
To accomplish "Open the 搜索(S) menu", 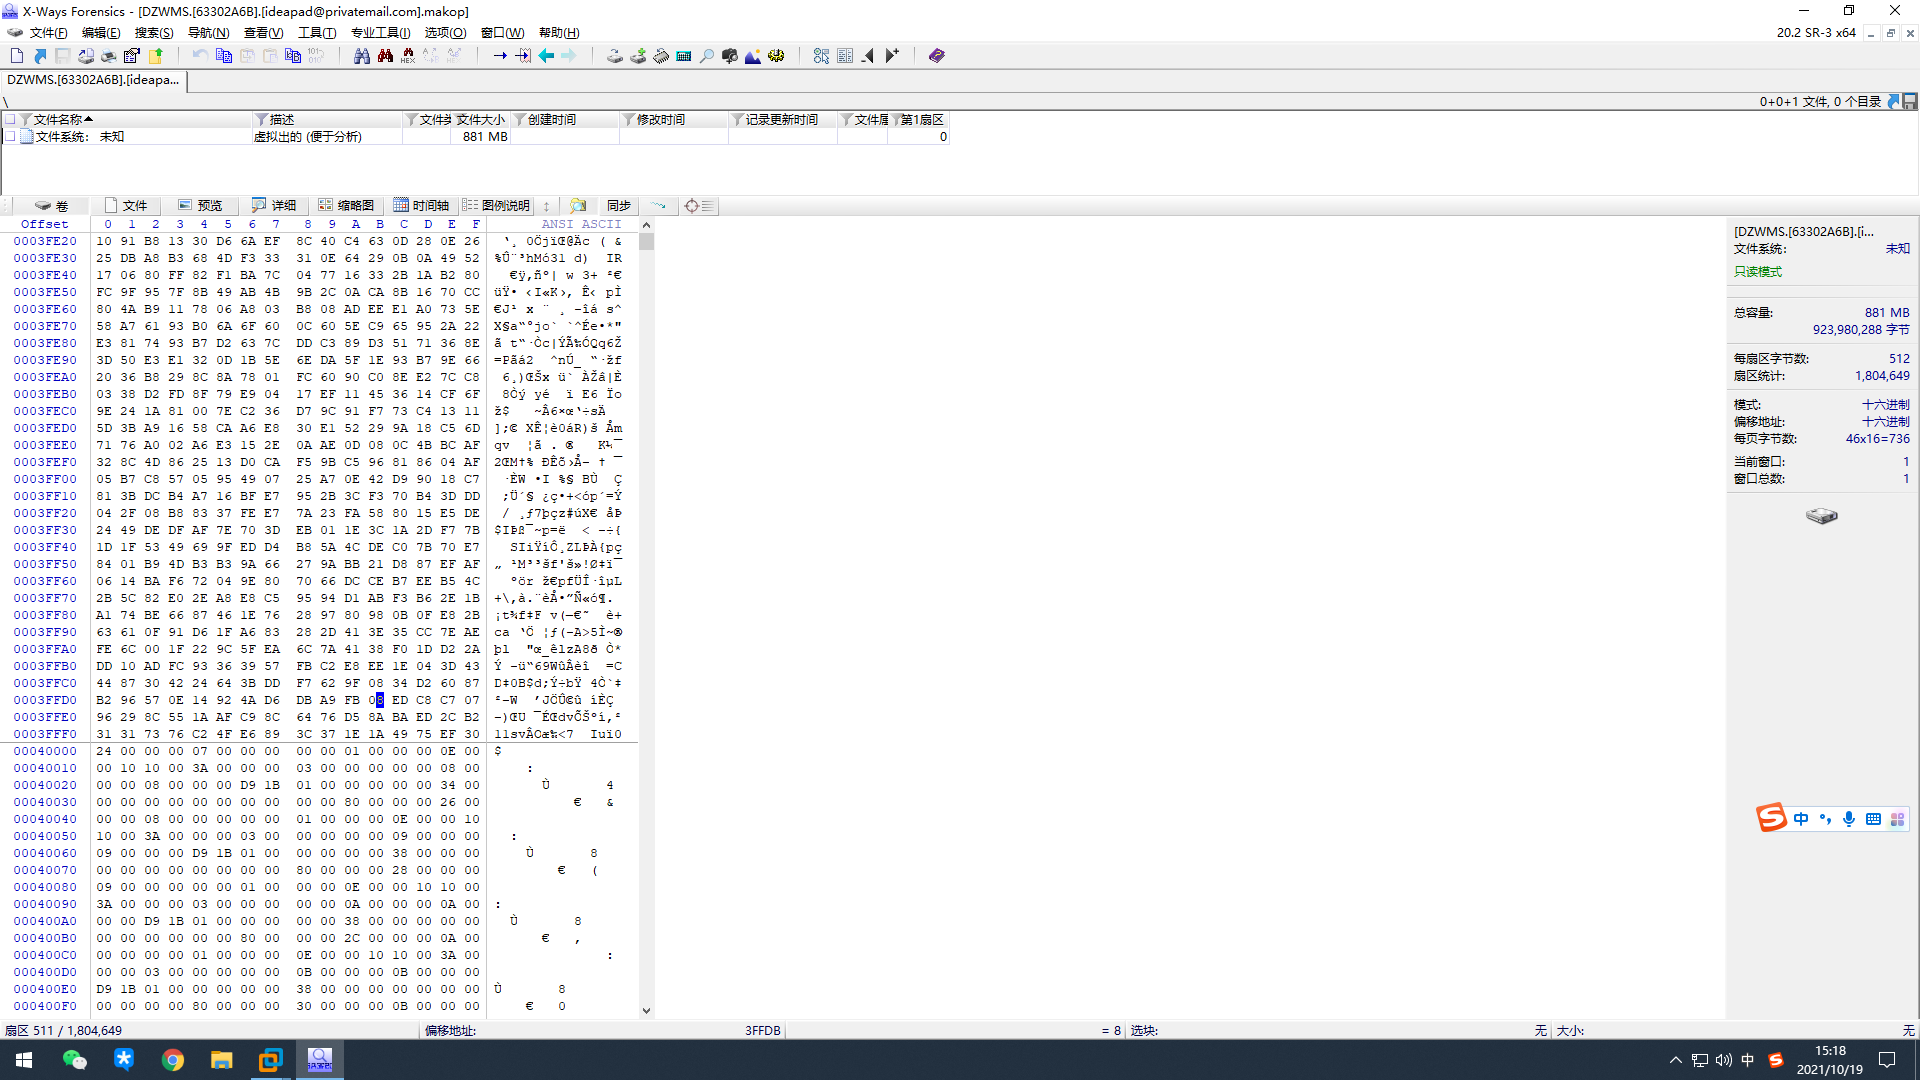I will pyautogui.click(x=154, y=32).
